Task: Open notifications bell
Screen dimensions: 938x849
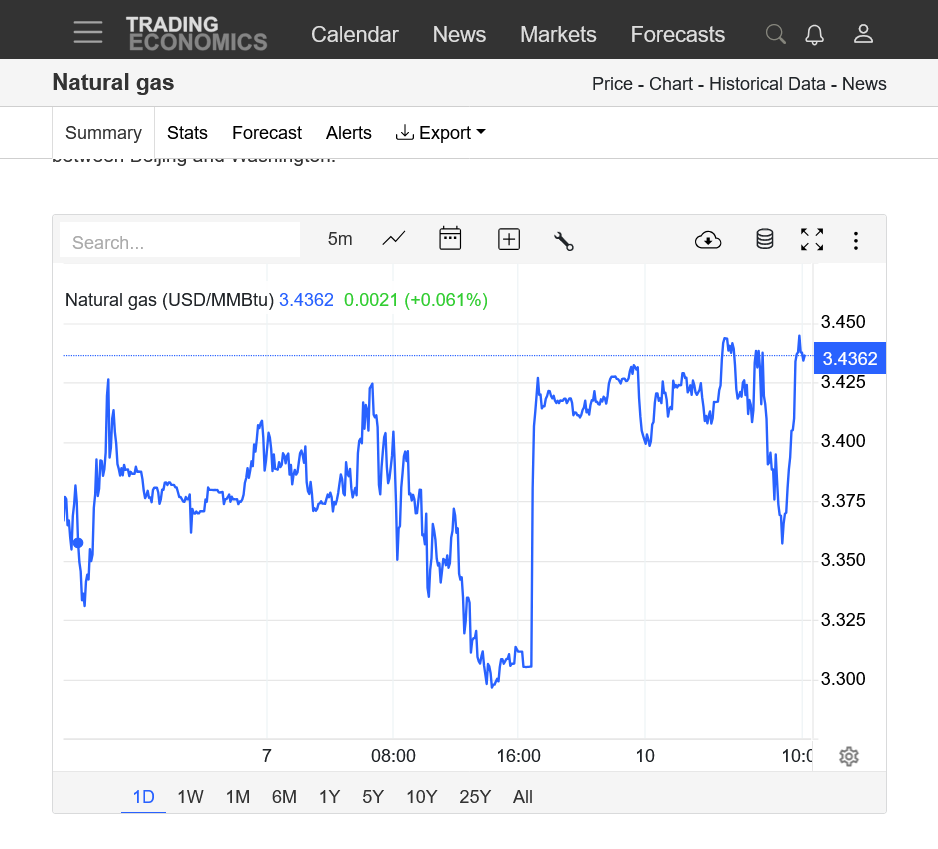Action: coord(814,34)
